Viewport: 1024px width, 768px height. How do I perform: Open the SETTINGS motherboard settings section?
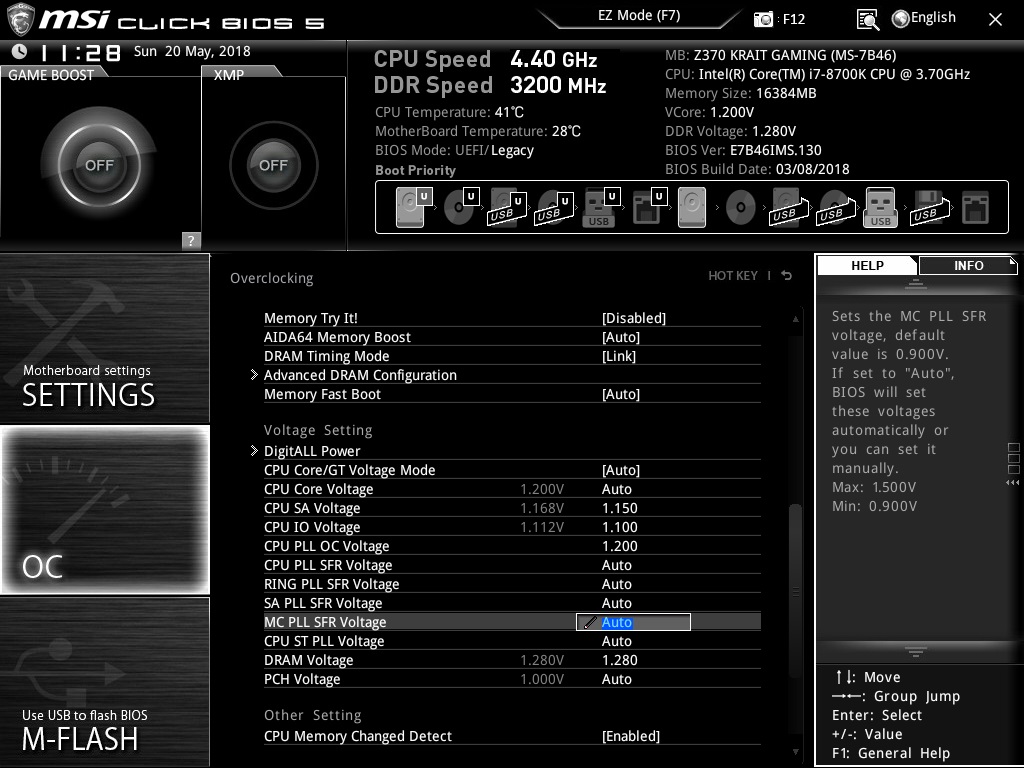coord(104,338)
